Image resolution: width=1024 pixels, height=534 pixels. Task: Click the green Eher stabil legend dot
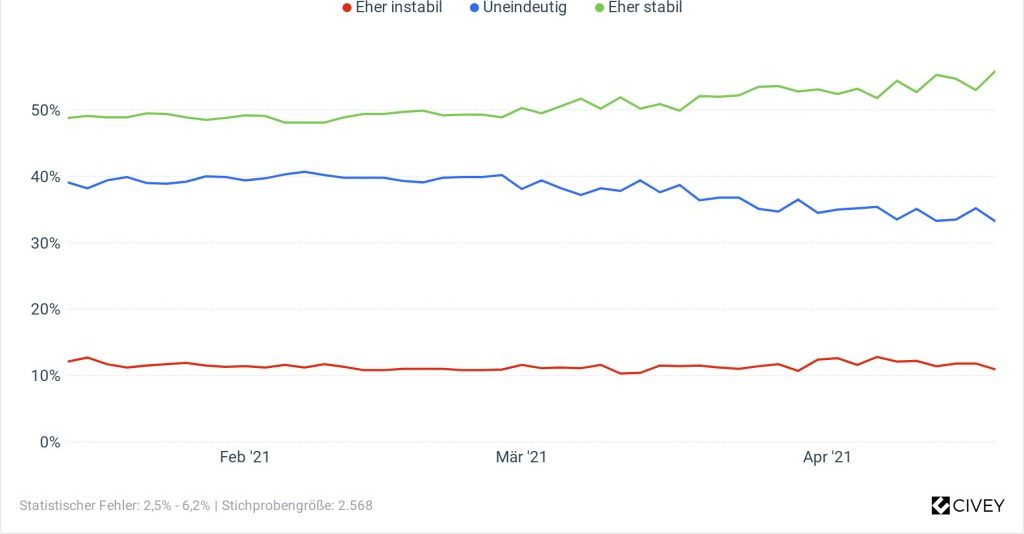[x=599, y=7]
